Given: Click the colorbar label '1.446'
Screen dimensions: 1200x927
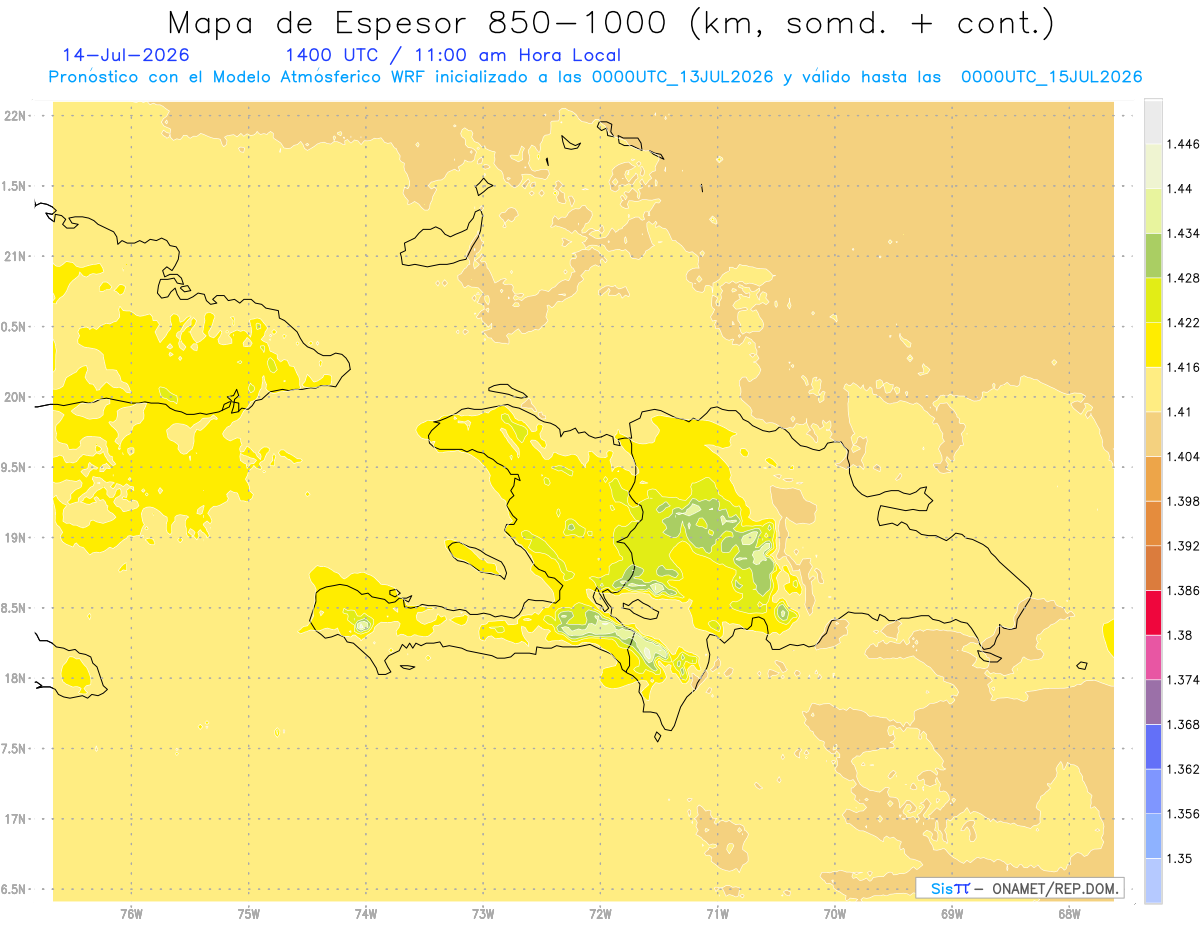Looking at the screenshot, I should click(1182, 144).
